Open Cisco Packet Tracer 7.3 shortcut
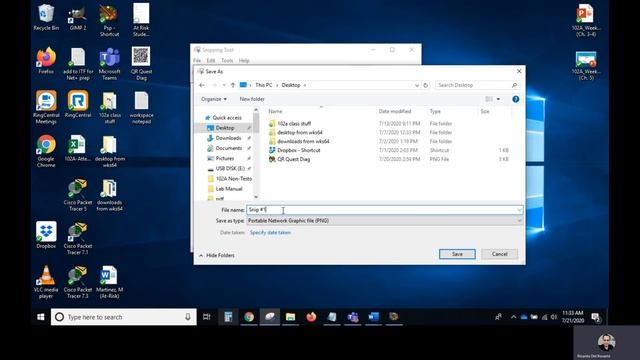Screen dimensions: 640x360 [78, 282]
